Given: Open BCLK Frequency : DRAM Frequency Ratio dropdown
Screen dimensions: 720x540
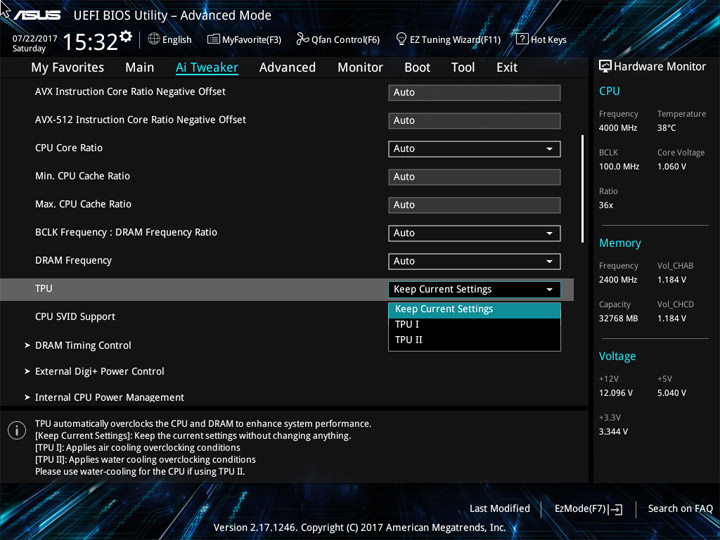Looking at the screenshot, I should pos(474,233).
